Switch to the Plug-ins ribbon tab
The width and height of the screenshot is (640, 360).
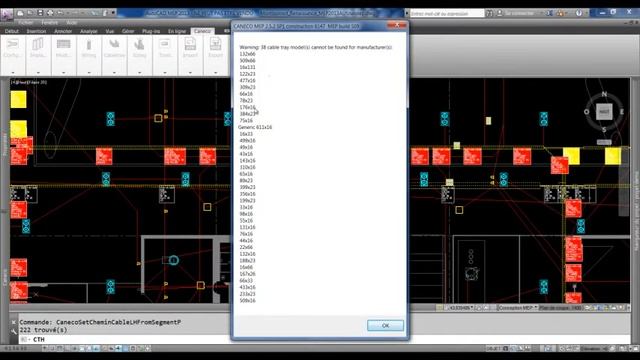[x=151, y=31]
